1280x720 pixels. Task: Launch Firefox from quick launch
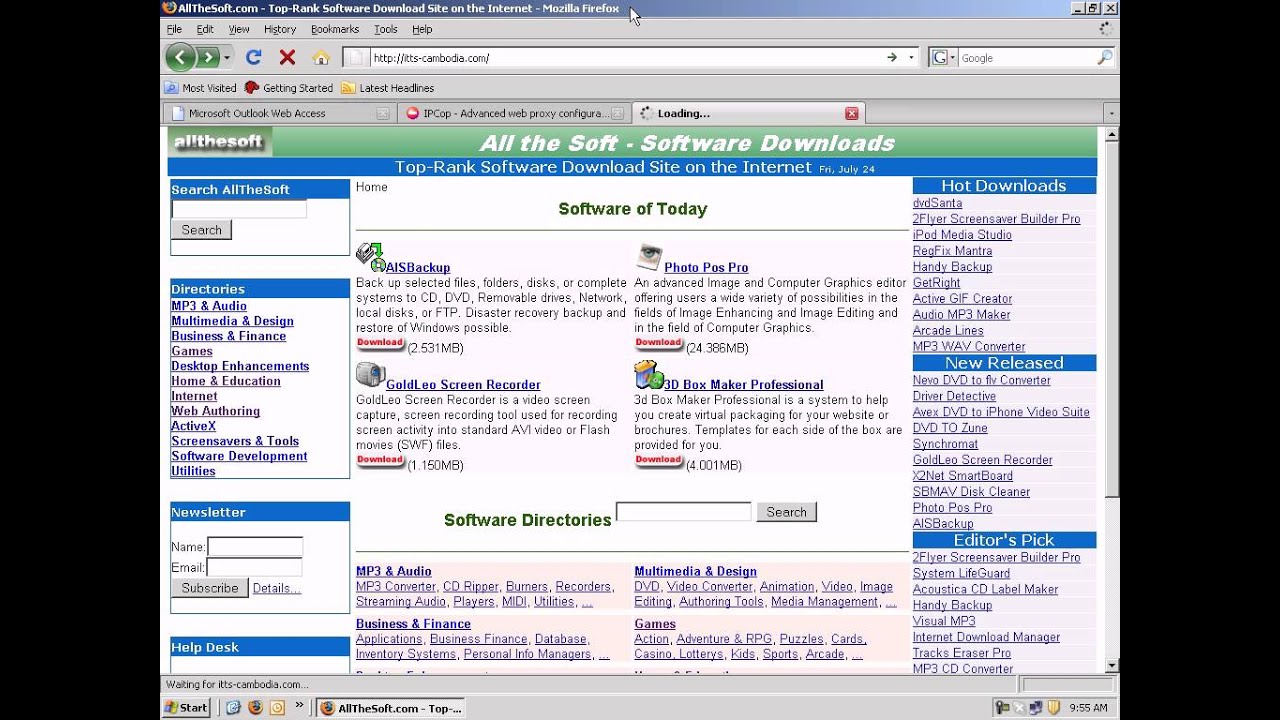pos(255,707)
